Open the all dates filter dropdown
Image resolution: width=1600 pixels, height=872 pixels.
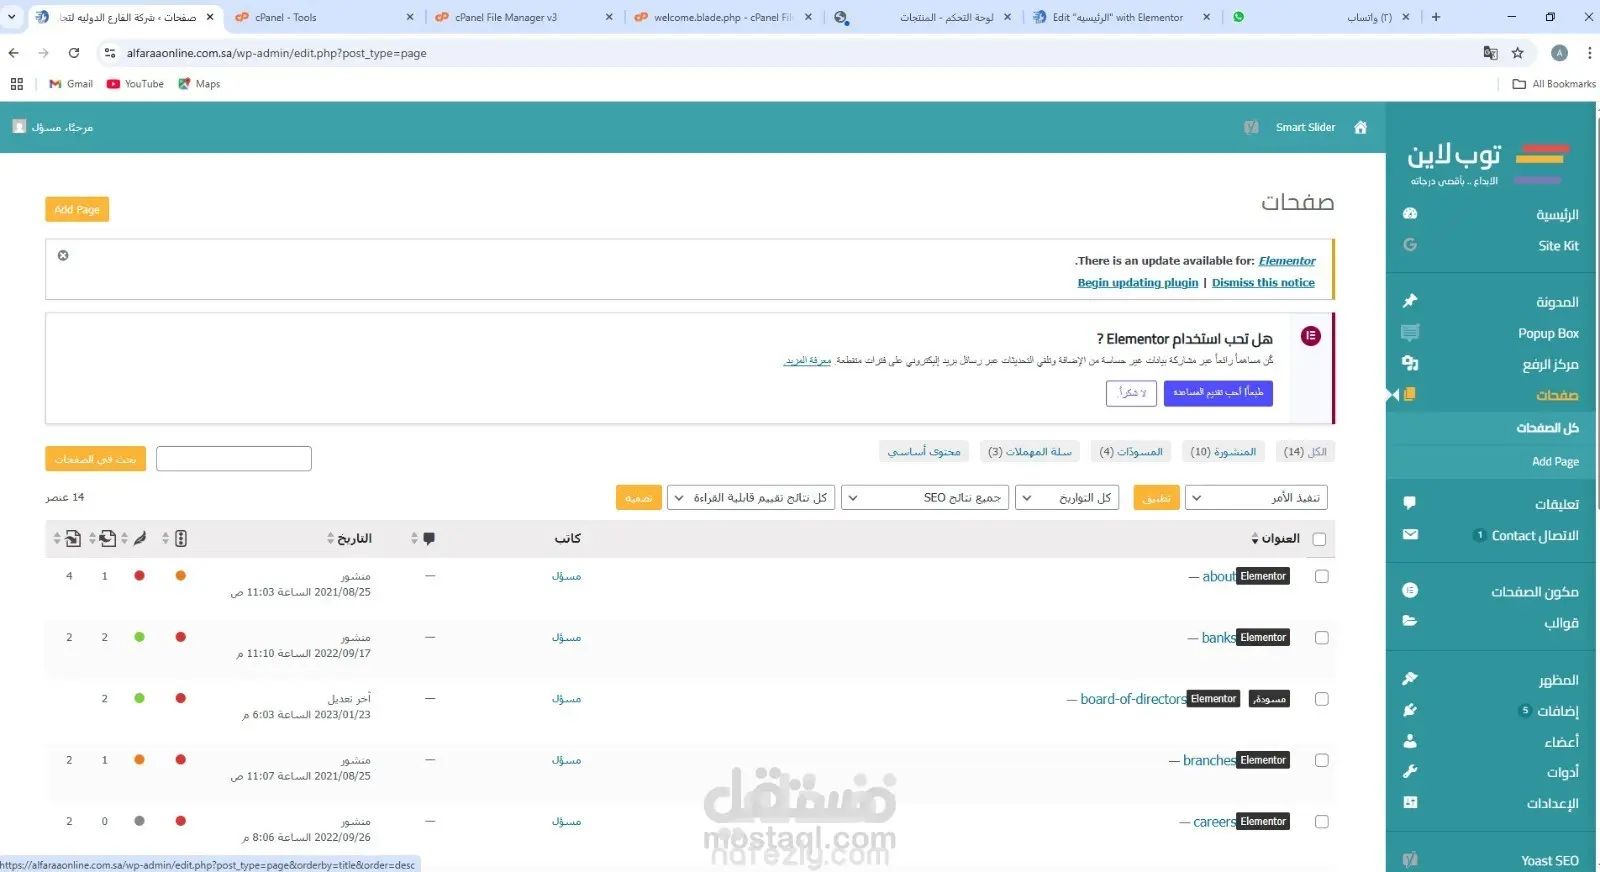[x=1068, y=498]
